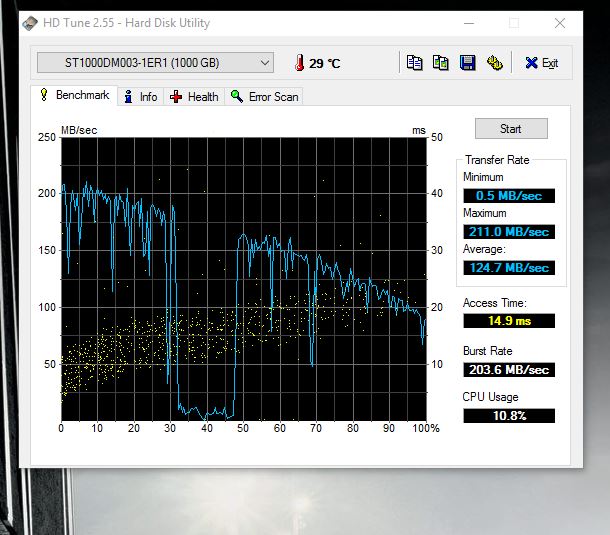Viewport: 610px width, 535px height.
Task: Click the benchmark graph area
Action: 244,279
